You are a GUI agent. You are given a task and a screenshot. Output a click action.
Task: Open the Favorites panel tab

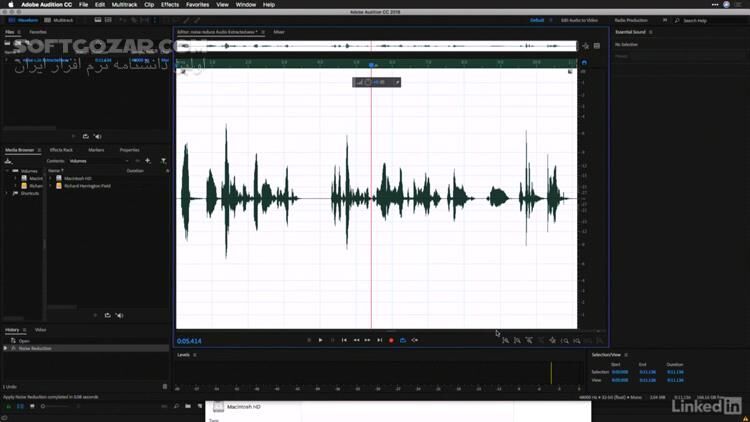pos(38,32)
